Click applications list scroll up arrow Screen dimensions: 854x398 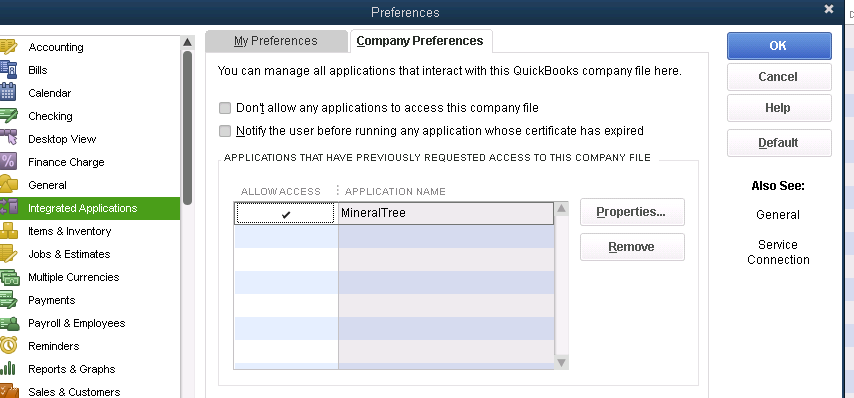562,209
